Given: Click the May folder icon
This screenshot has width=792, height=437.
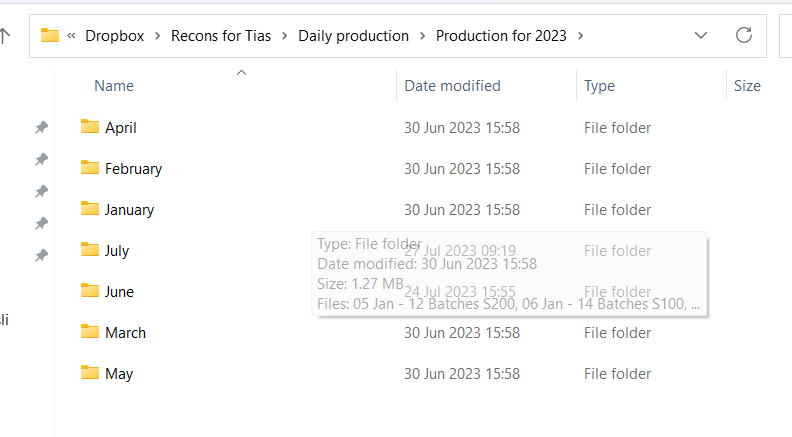Looking at the screenshot, I should tap(90, 373).
